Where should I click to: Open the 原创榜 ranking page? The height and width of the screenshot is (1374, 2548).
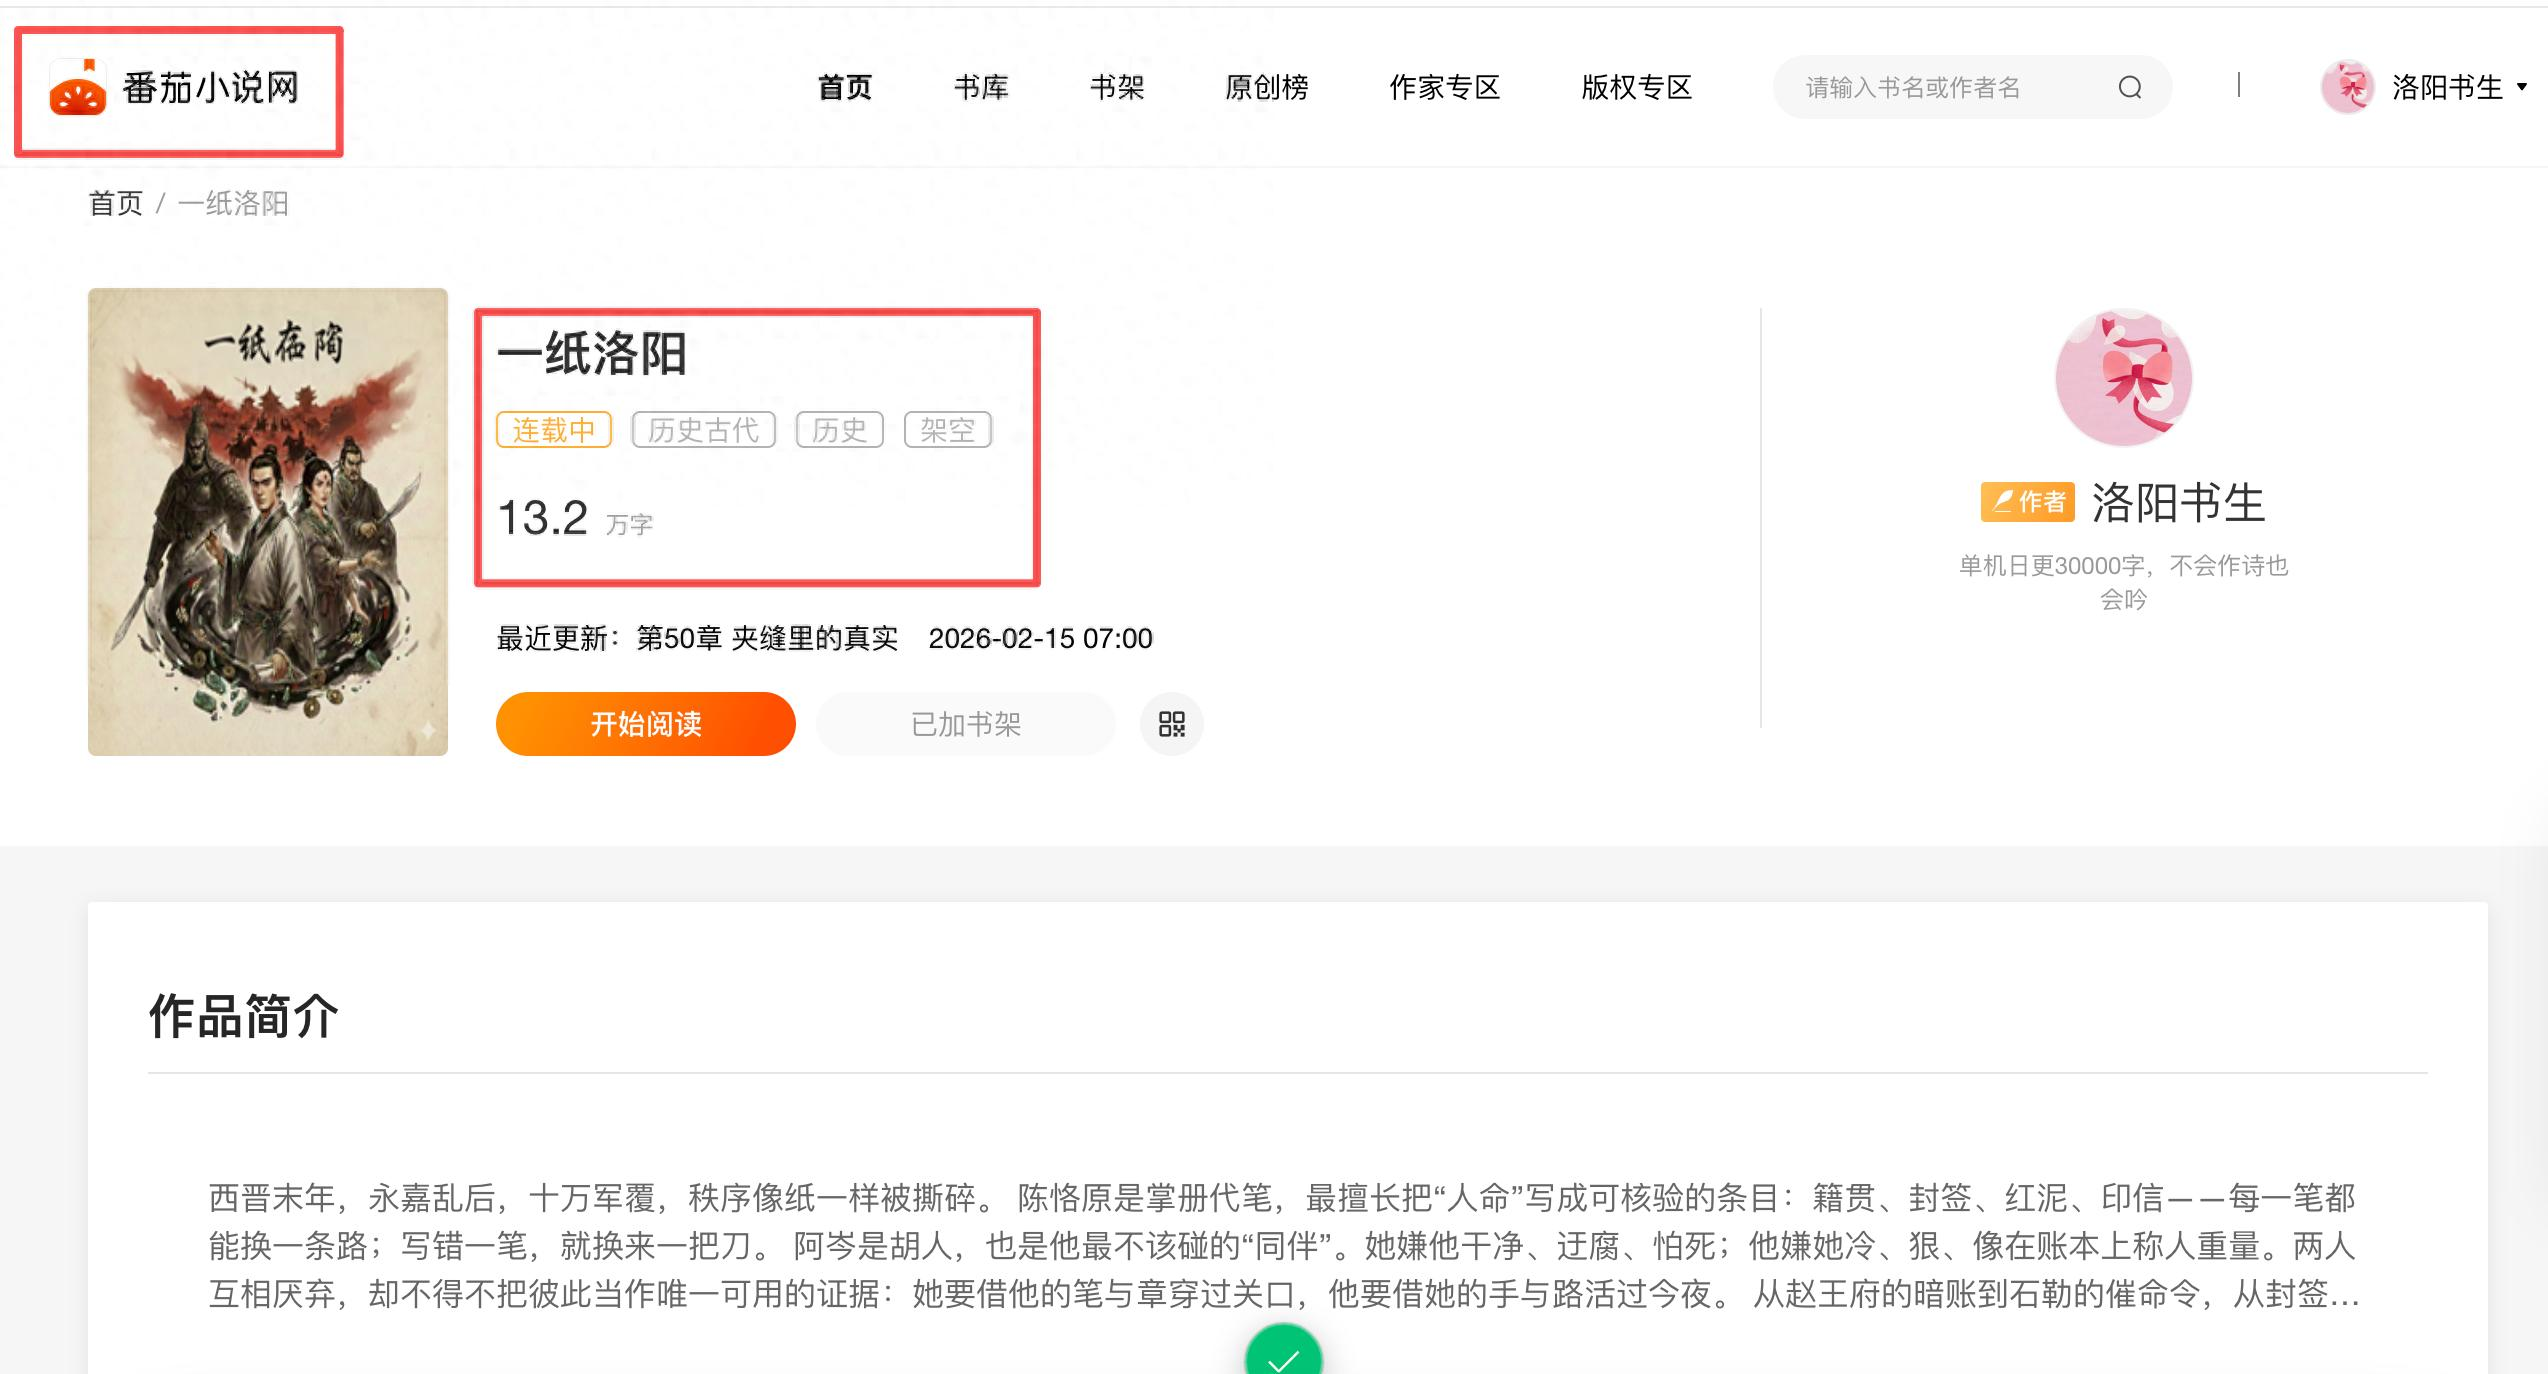coord(1267,88)
